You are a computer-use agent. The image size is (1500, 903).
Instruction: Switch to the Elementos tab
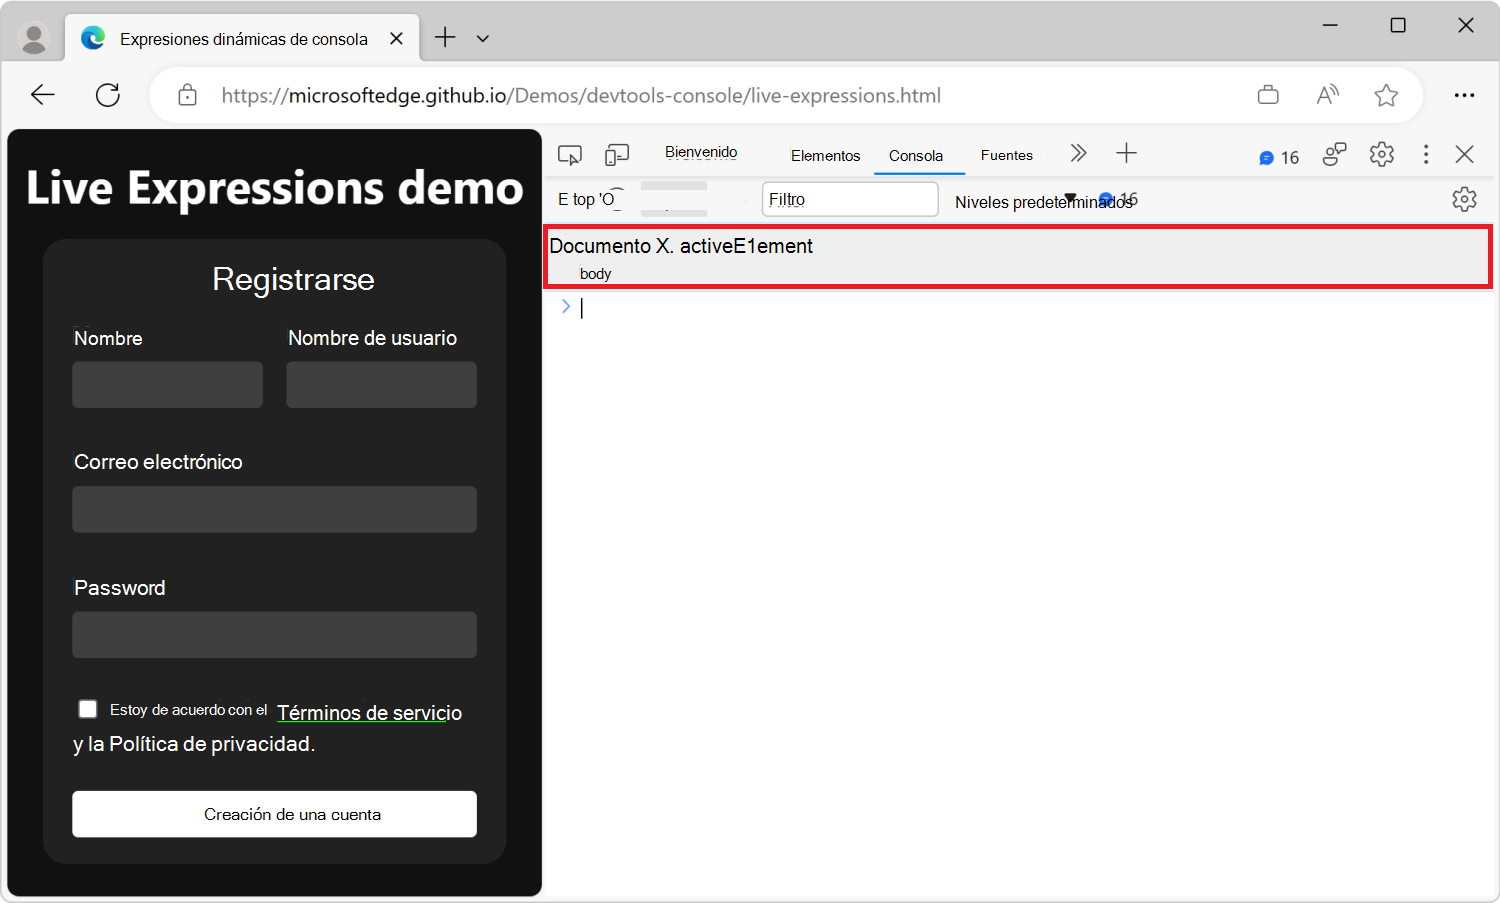point(824,155)
